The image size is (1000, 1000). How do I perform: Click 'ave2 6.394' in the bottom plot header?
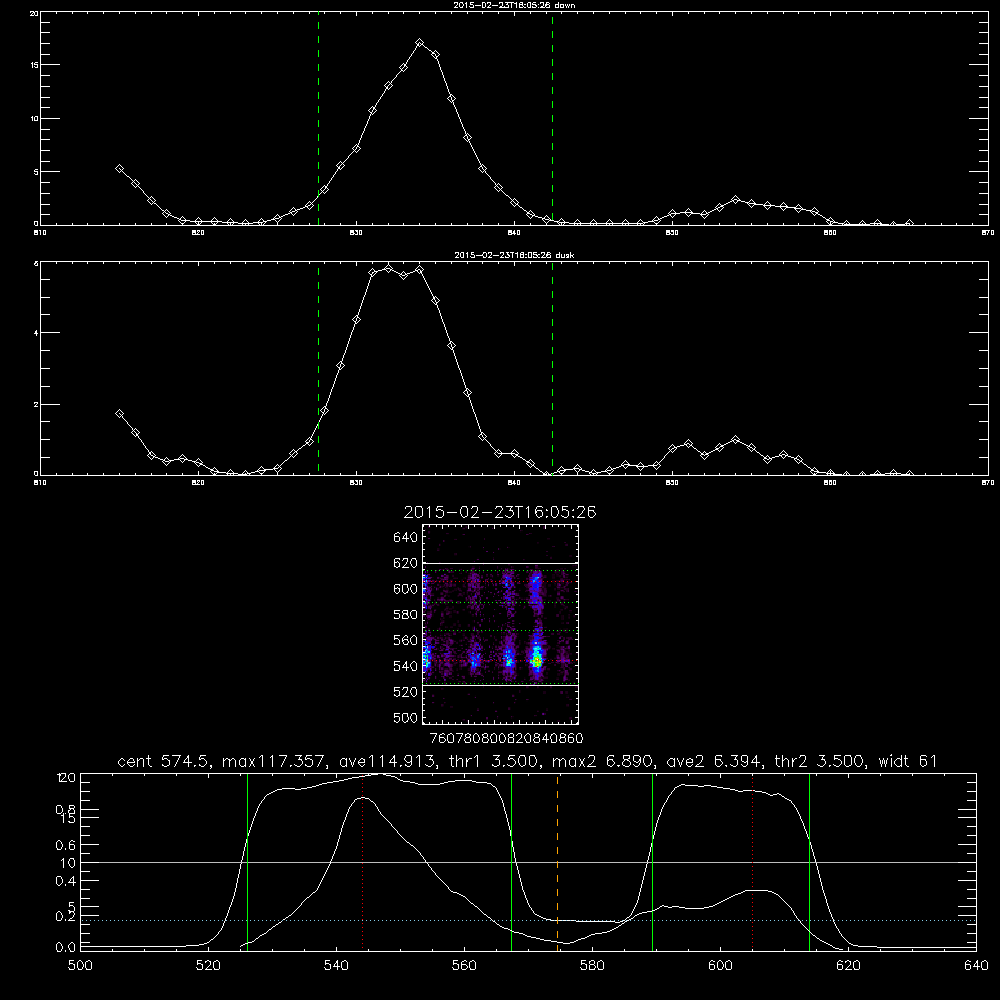(x=714, y=761)
